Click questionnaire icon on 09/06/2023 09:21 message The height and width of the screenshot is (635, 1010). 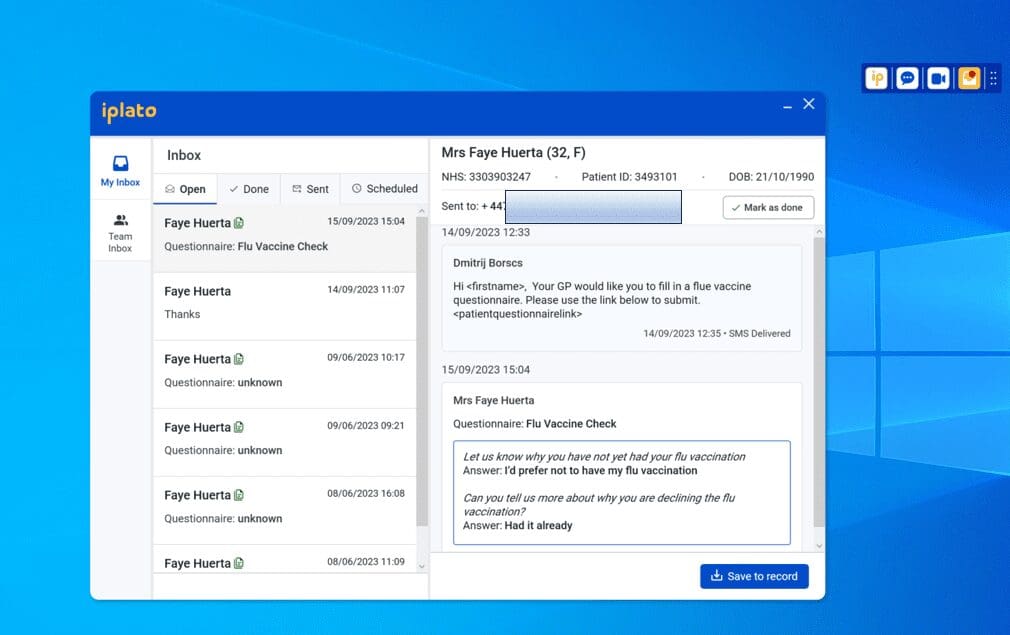(239, 427)
